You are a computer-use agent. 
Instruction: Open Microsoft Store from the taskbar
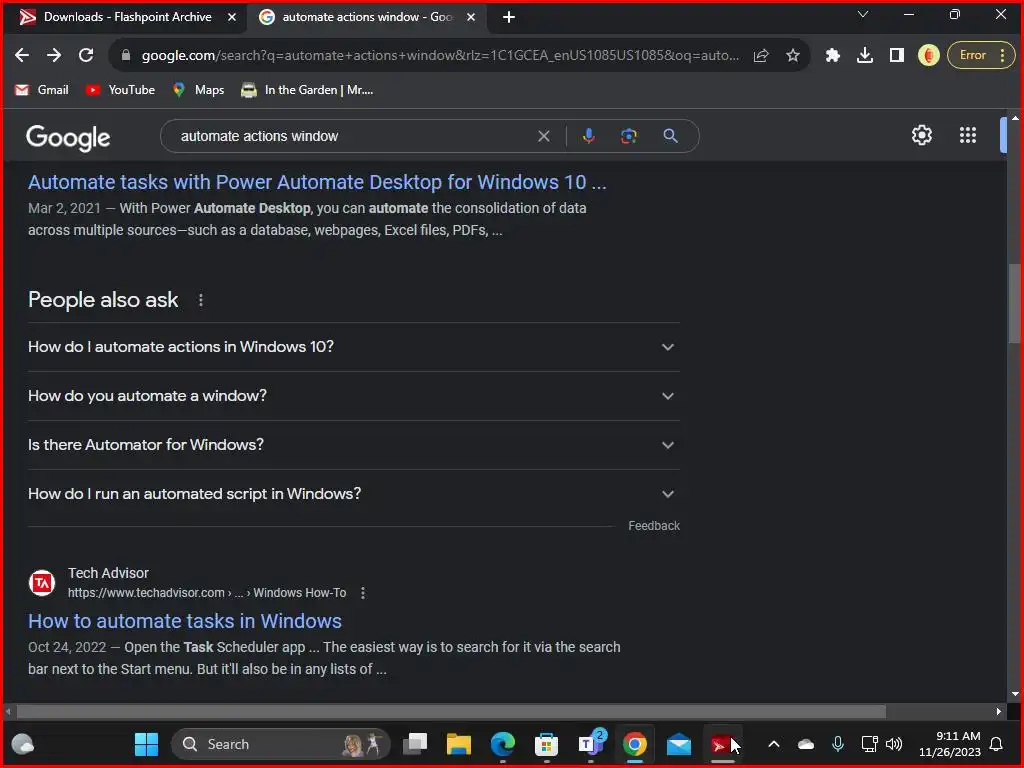coord(546,744)
